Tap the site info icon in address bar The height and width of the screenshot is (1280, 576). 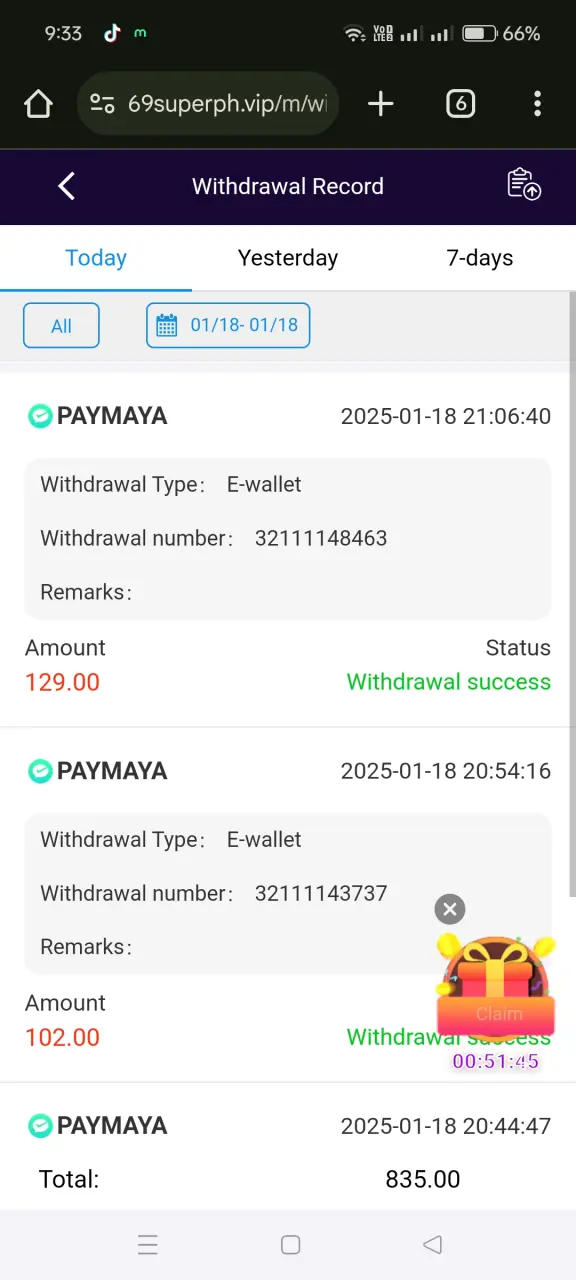click(102, 104)
